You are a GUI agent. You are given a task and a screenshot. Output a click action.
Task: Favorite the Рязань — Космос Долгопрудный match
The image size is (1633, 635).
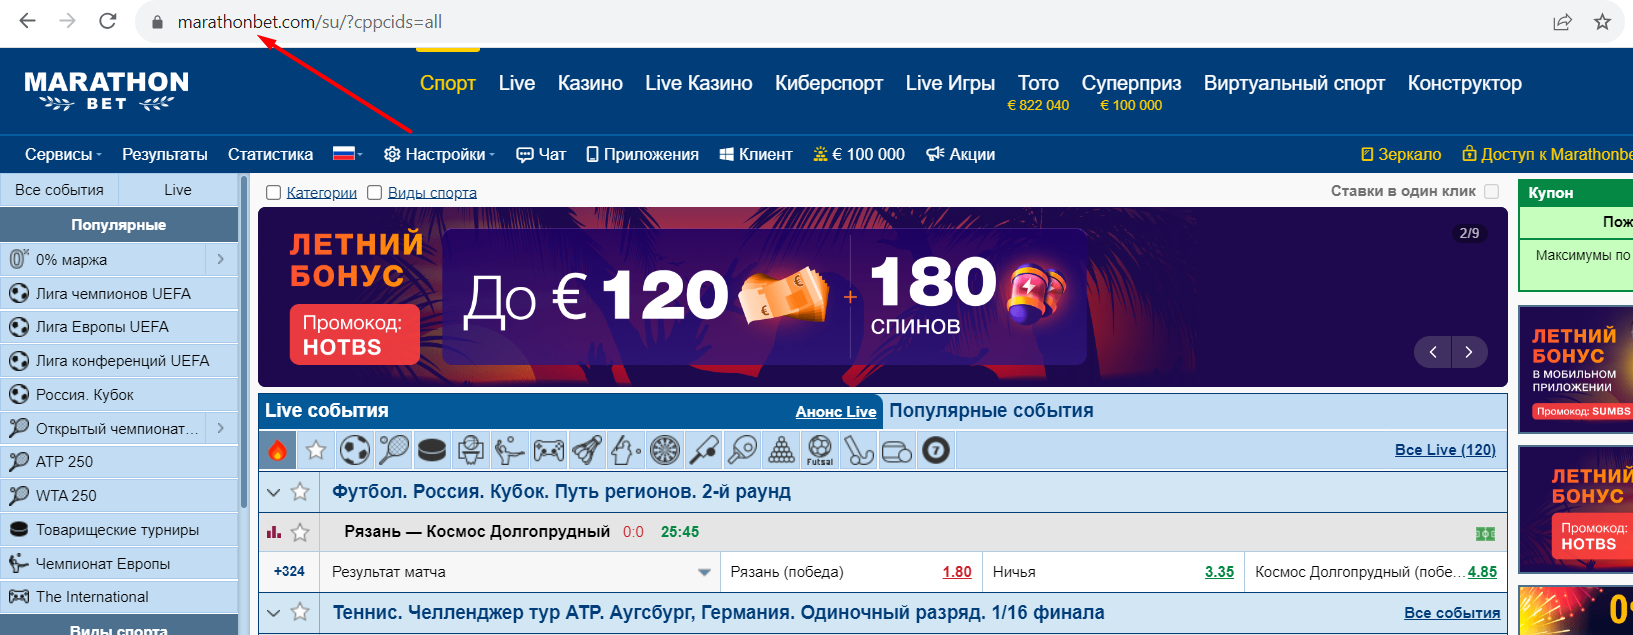coord(300,532)
